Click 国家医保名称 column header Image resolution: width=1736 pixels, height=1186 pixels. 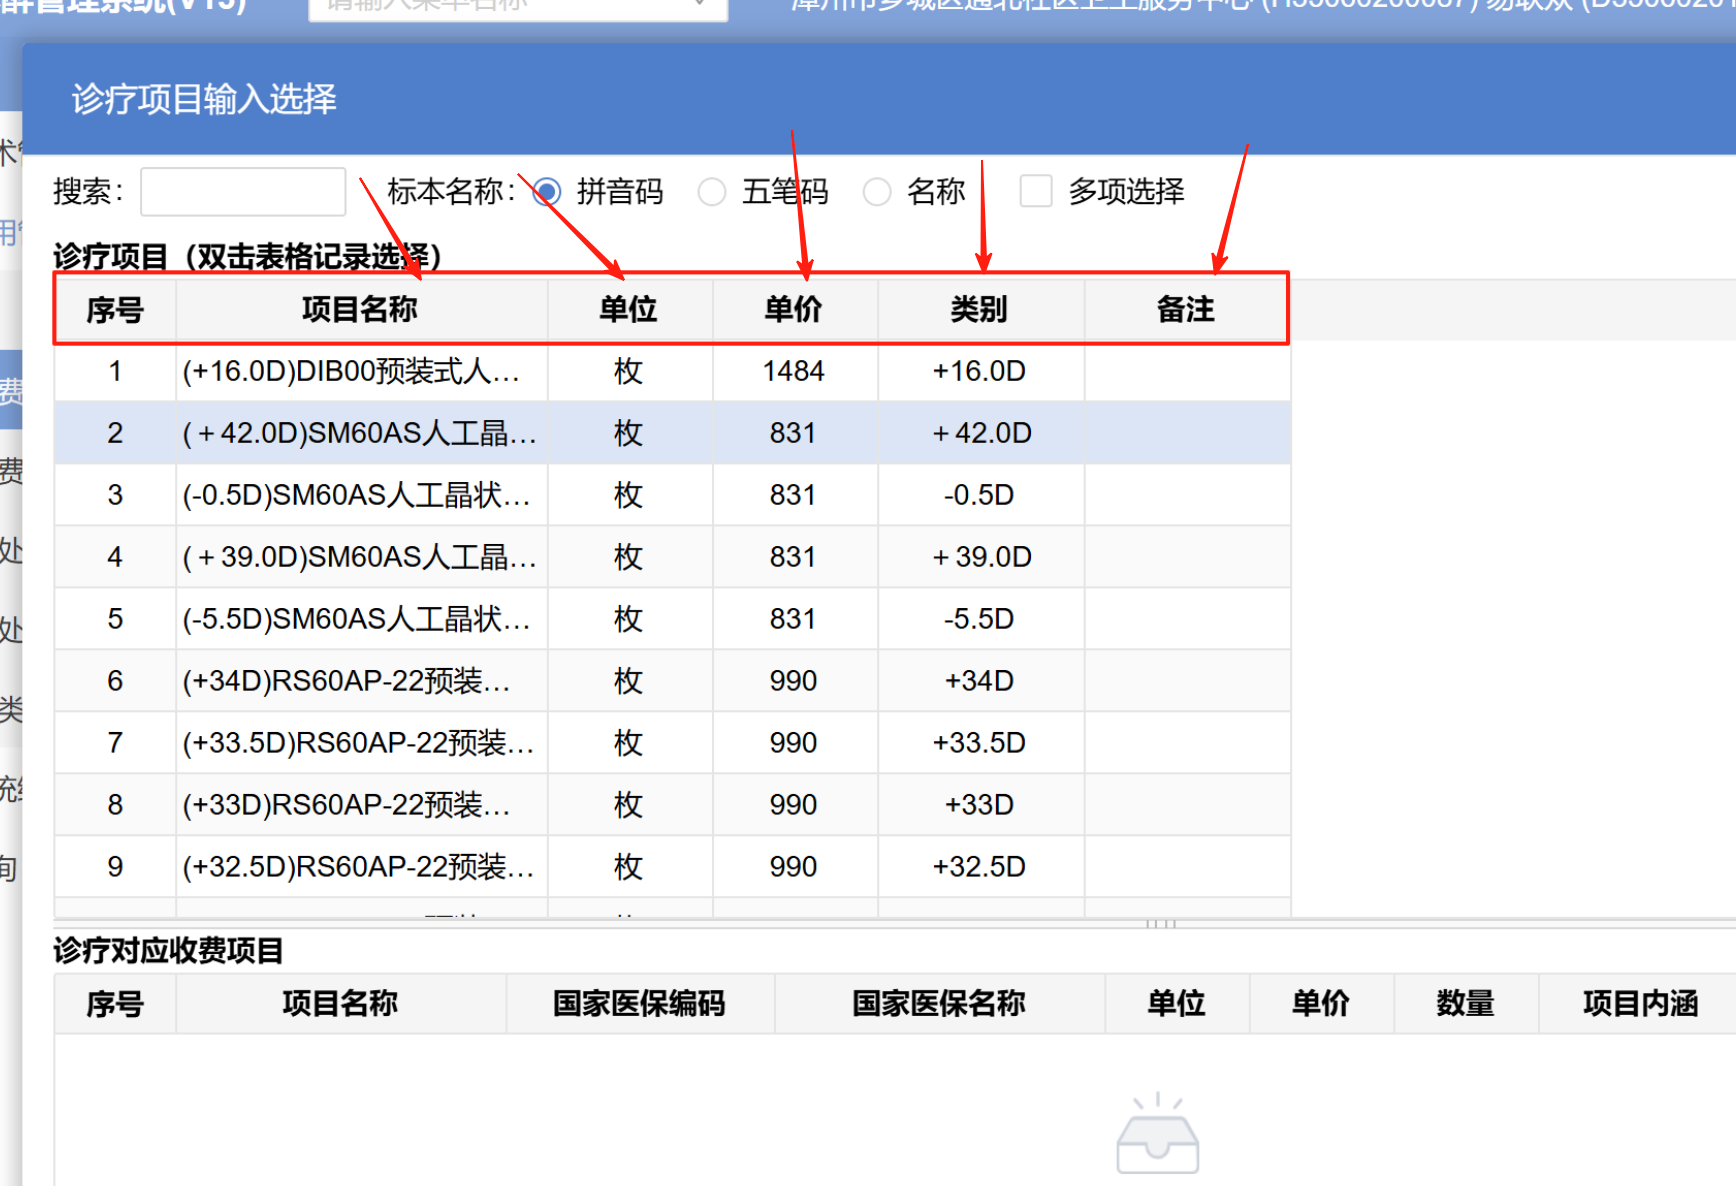click(939, 1003)
